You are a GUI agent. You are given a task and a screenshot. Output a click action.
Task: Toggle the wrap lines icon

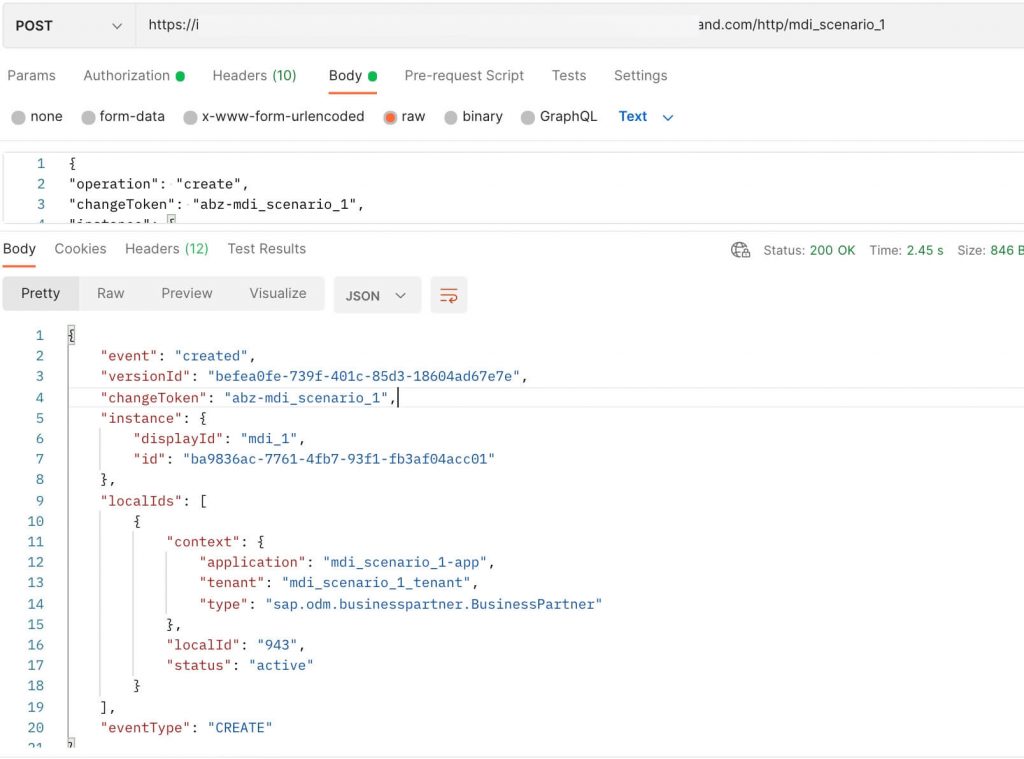pos(449,295)
